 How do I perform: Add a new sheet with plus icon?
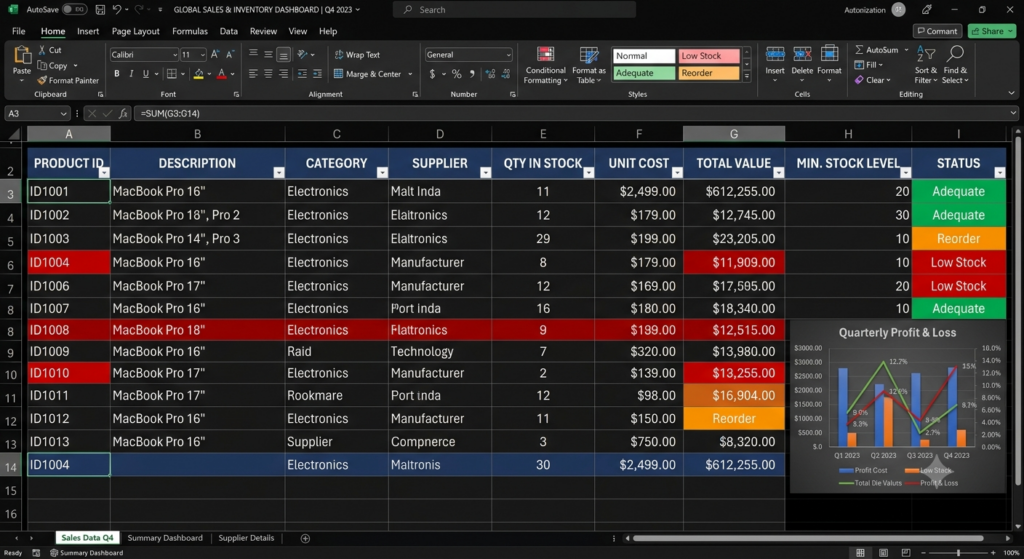point(305,538)
